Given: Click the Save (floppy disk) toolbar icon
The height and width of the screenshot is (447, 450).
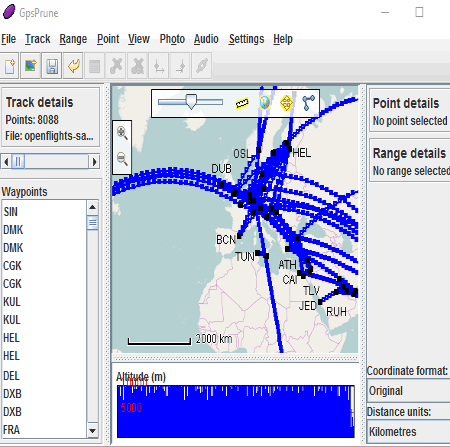Looking at the screenshot, I should pyautogui.click(x=52, y=66).
